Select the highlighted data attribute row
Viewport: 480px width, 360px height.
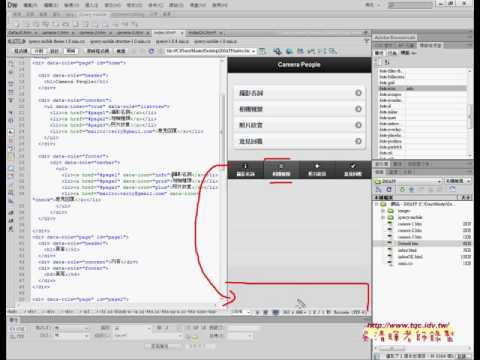tap(423, 88)
